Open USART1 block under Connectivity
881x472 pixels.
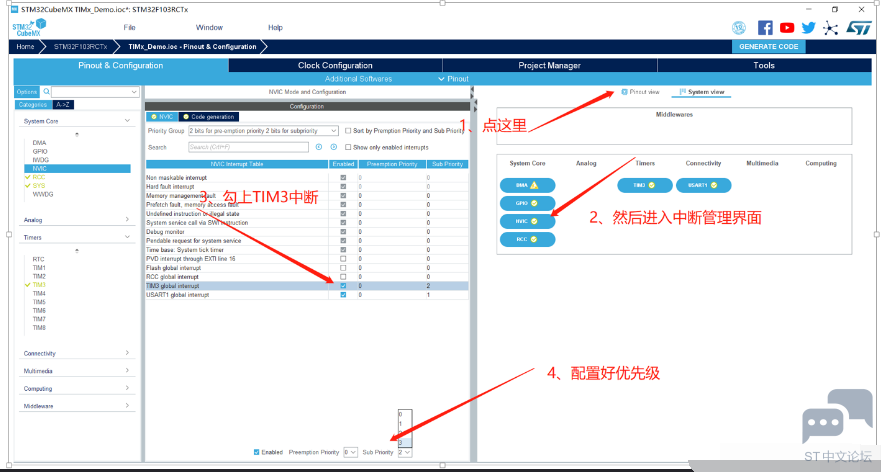tap(703, 185)
